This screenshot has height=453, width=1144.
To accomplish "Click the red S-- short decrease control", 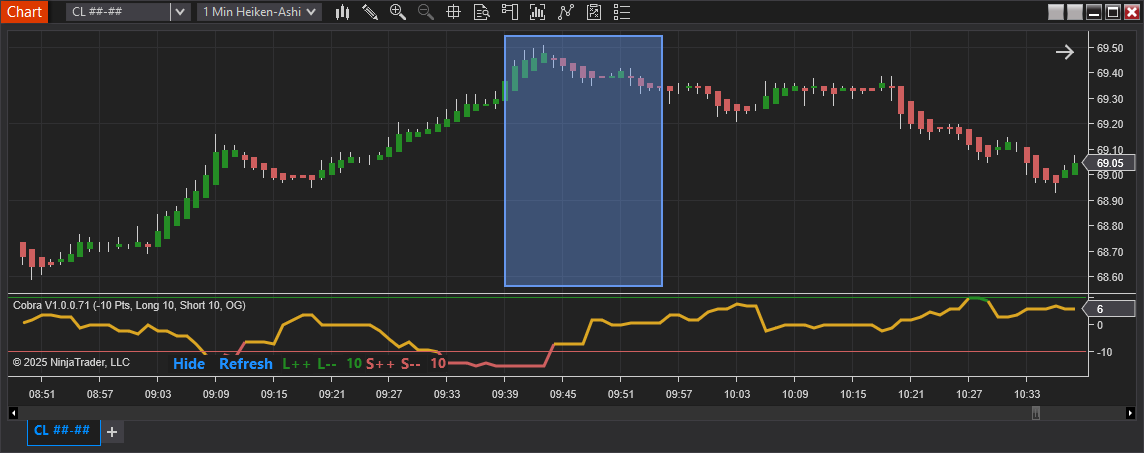I will [411, 364].
